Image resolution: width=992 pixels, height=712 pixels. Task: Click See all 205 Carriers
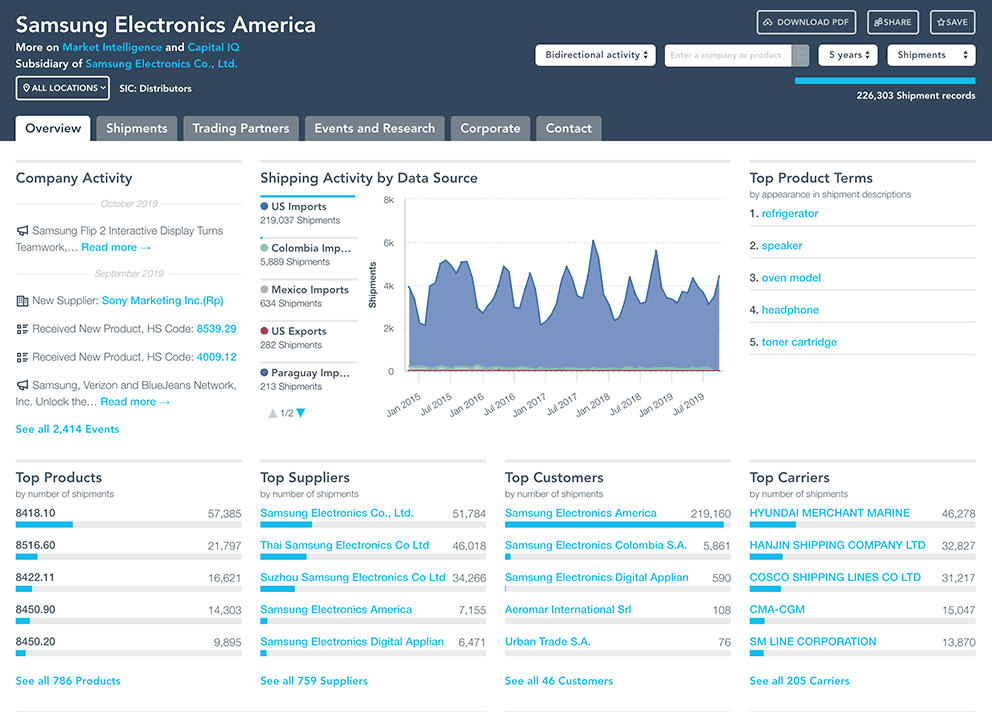[800, 681]
